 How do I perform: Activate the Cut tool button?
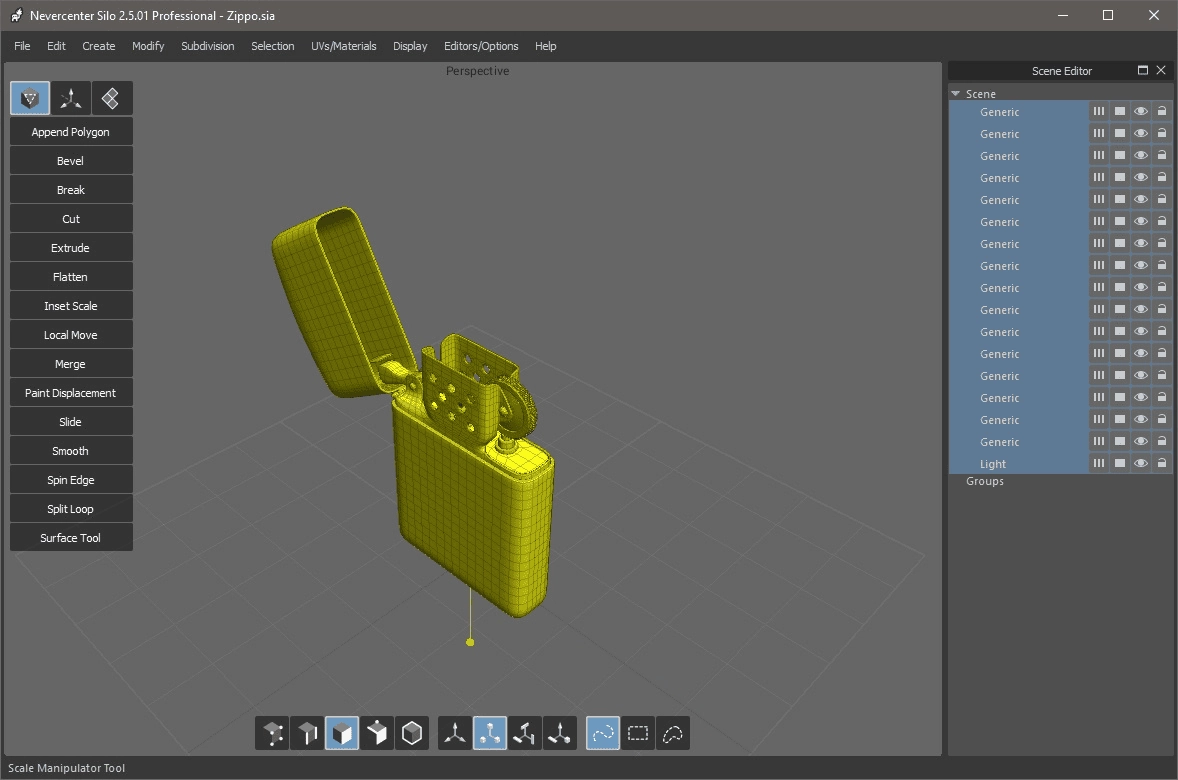click(x=71, y=219)
